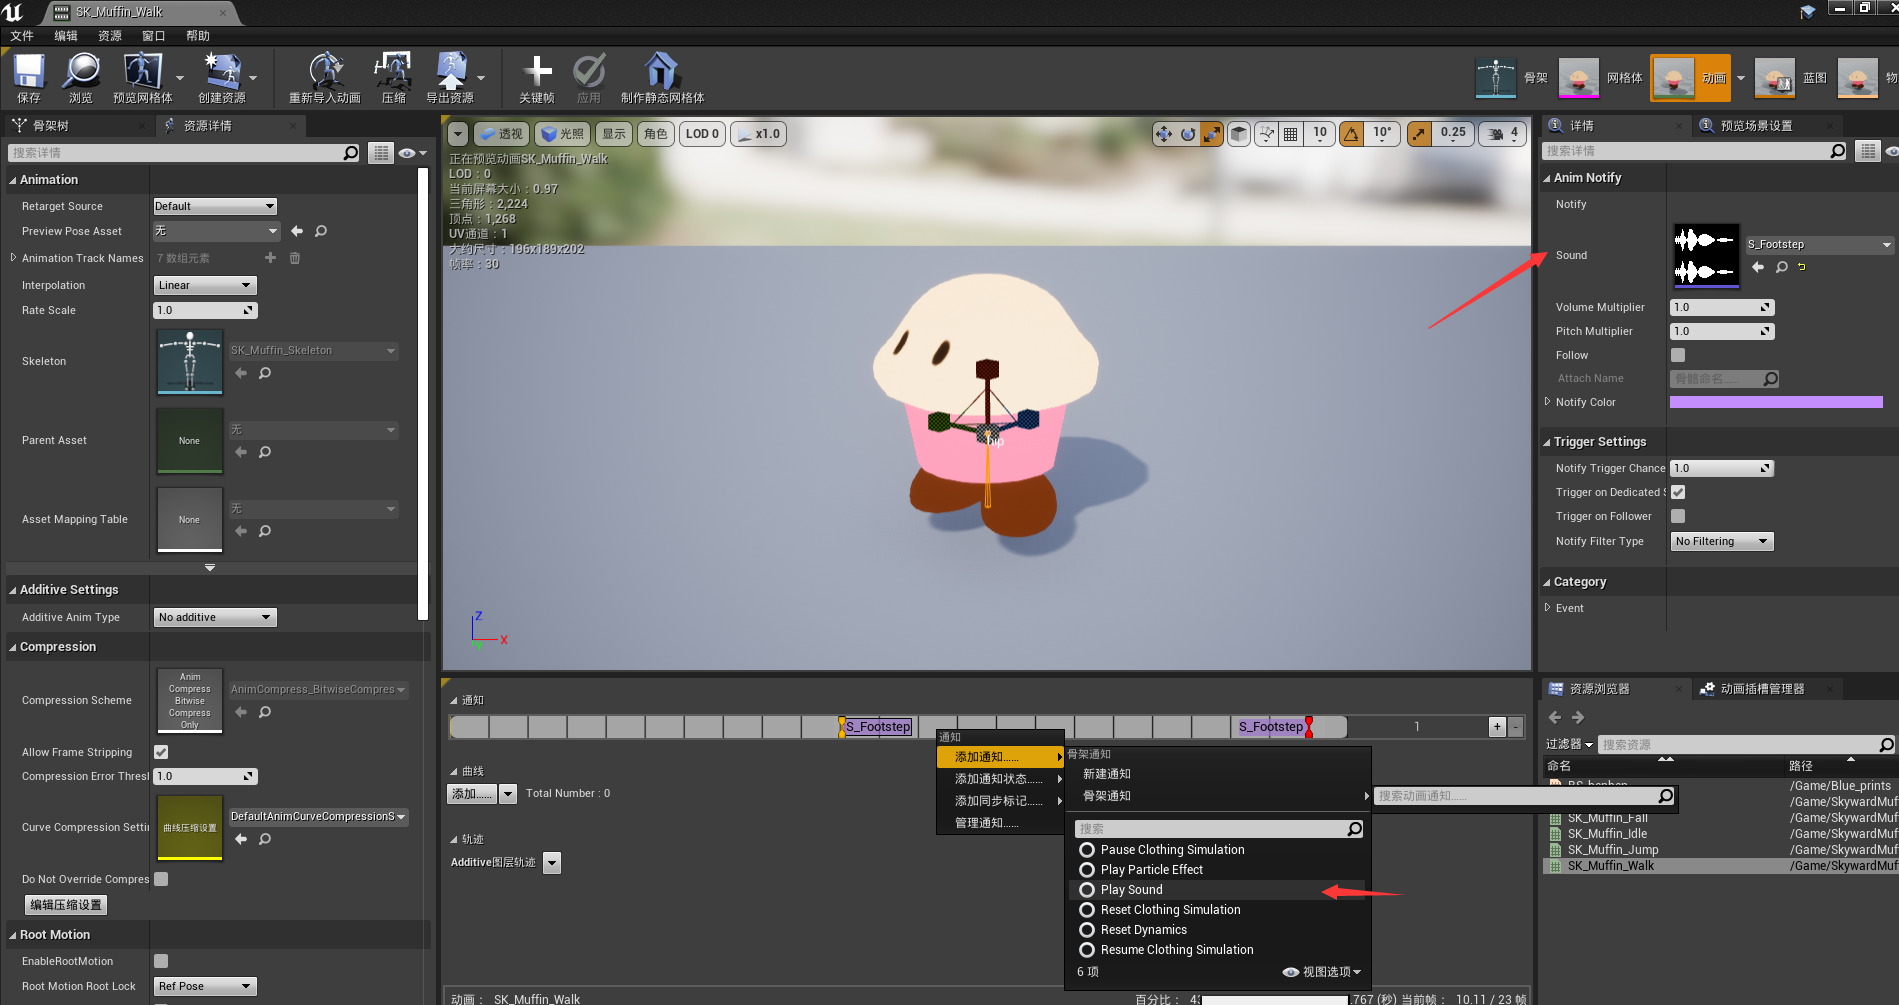Switch to 骨架 skeleton mode icon
Viewport: 1899px width, 1005px height.
point(1496,78)
